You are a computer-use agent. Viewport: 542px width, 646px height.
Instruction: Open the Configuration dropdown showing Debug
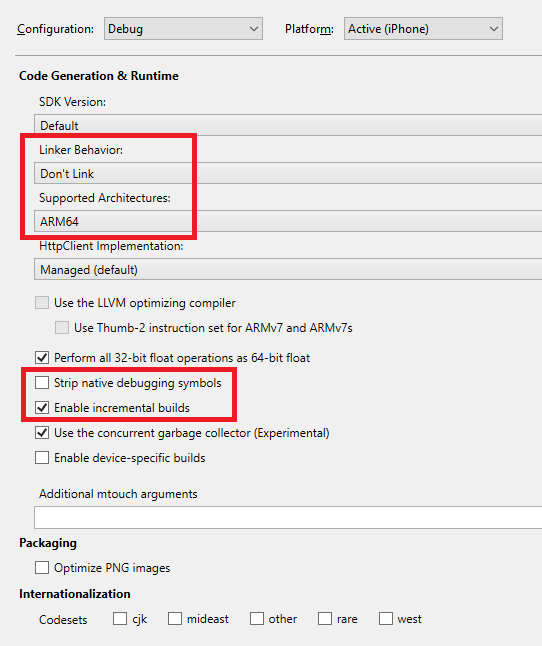tap(183, 29)
